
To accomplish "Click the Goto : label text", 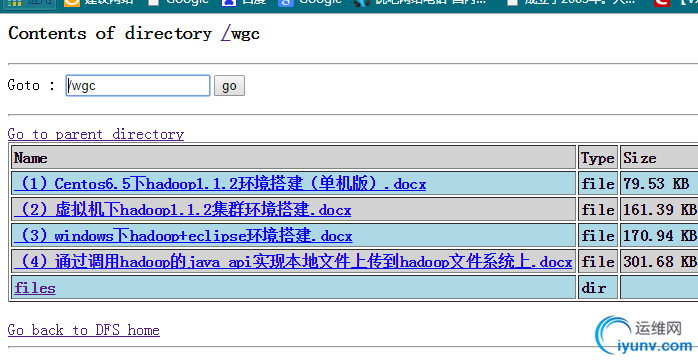I will (x=31, y=85).
